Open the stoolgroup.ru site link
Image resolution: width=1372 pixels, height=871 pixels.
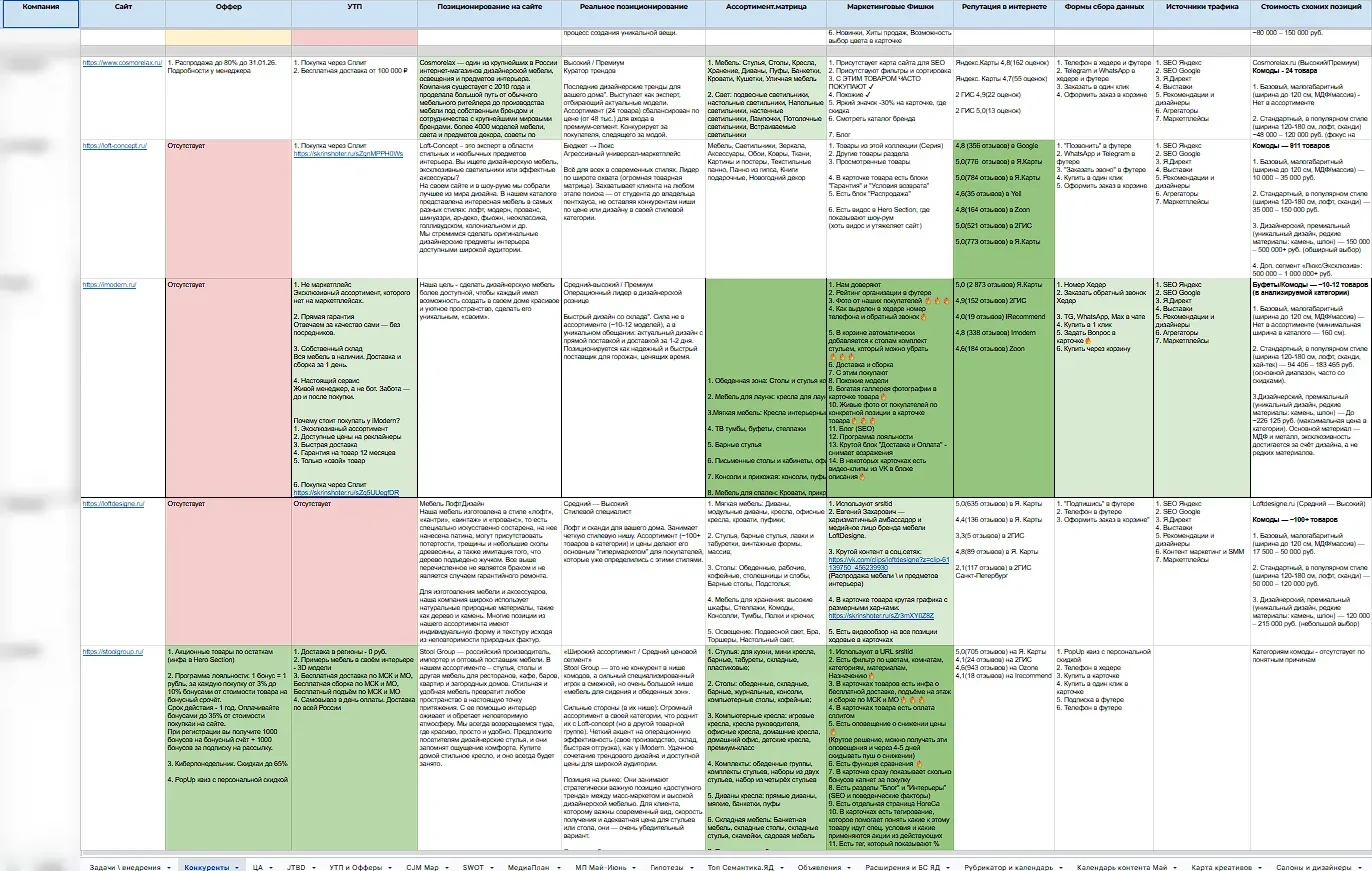(x=111, y=651)
